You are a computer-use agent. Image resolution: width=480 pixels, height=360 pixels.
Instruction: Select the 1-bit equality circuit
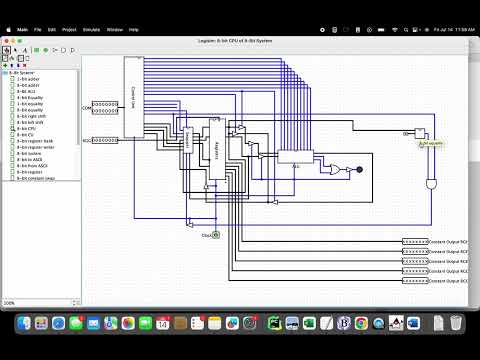[x=30, y=104]
